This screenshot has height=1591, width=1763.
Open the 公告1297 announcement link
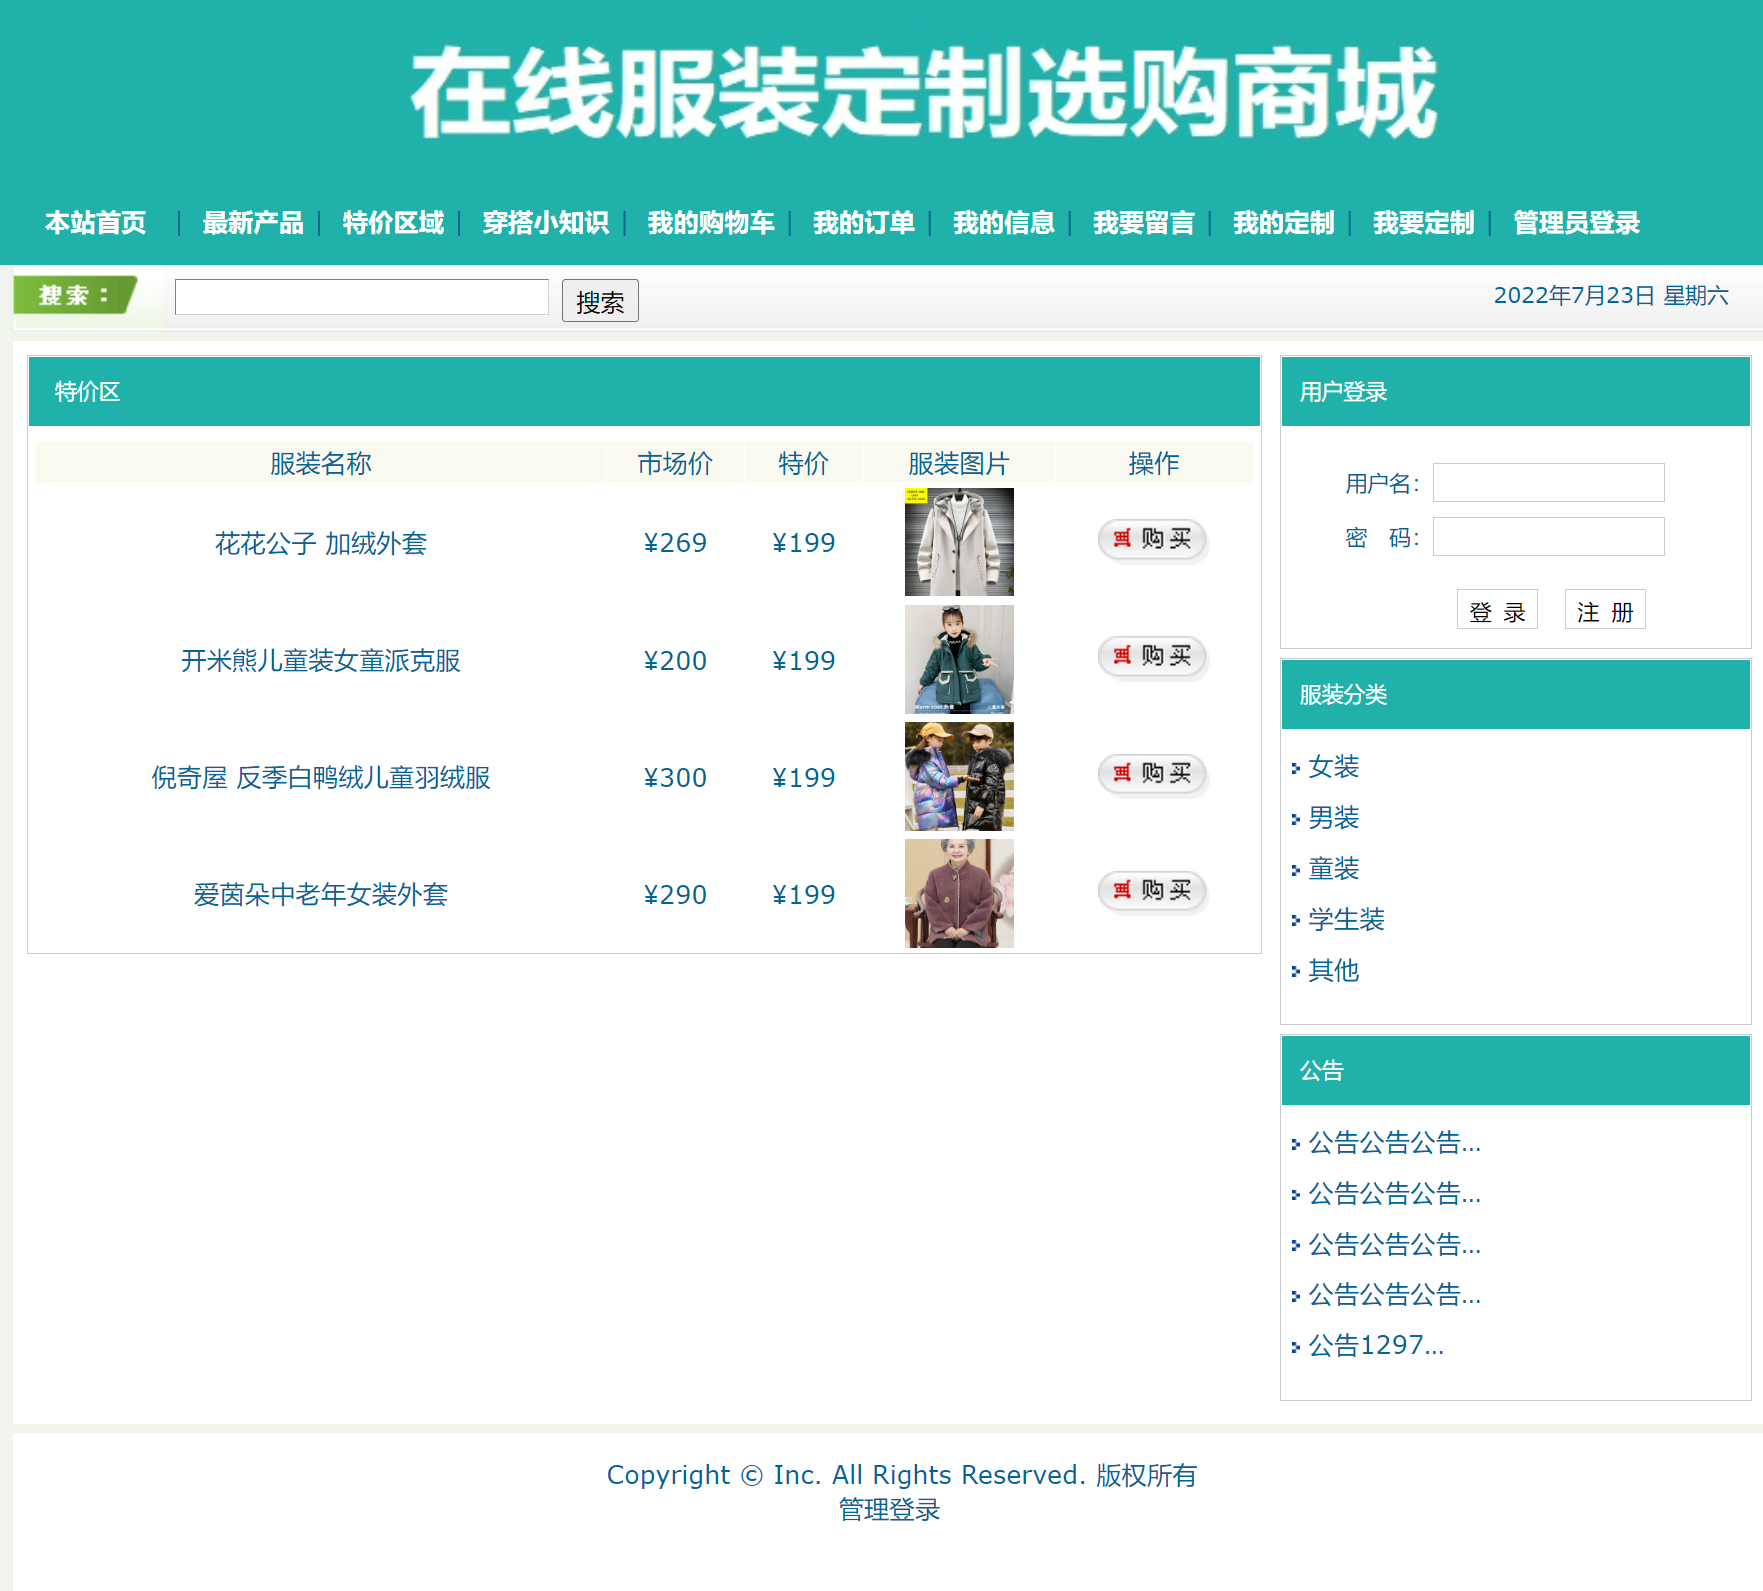(x=1375, y=1345)
